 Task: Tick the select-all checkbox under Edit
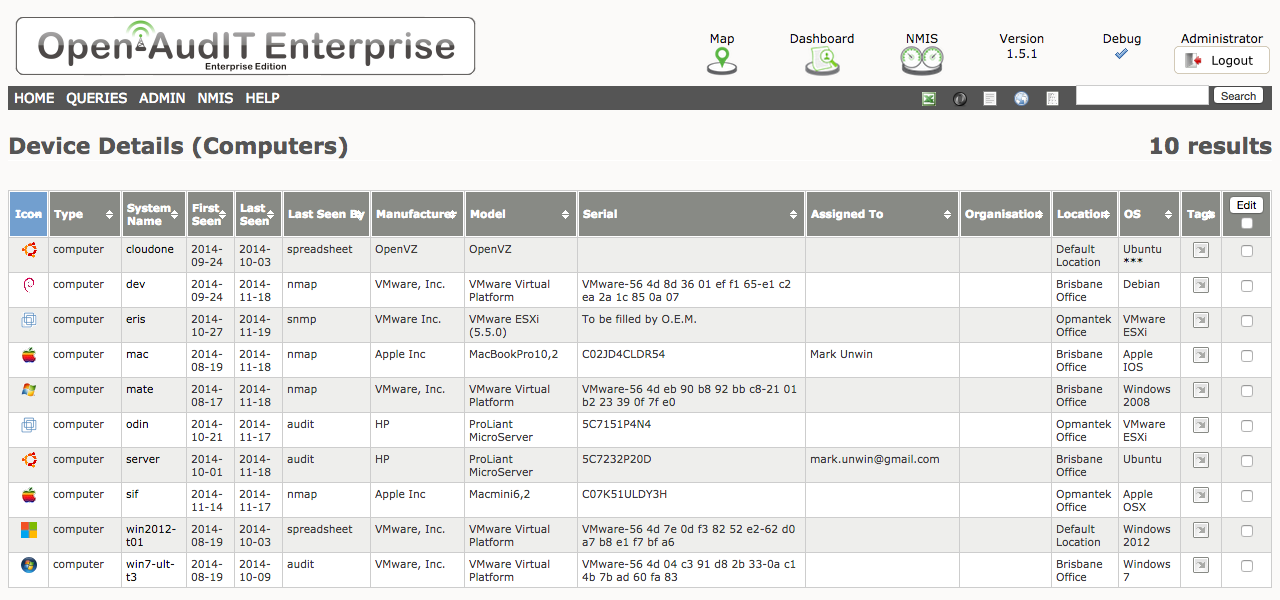pyautogui.click(x=1246, y=223)
